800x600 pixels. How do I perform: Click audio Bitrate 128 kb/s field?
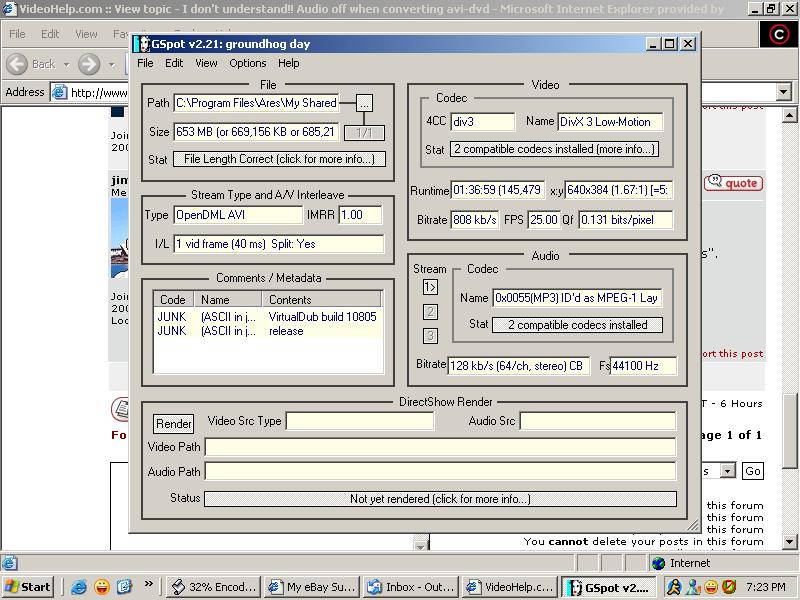point(518,366)
